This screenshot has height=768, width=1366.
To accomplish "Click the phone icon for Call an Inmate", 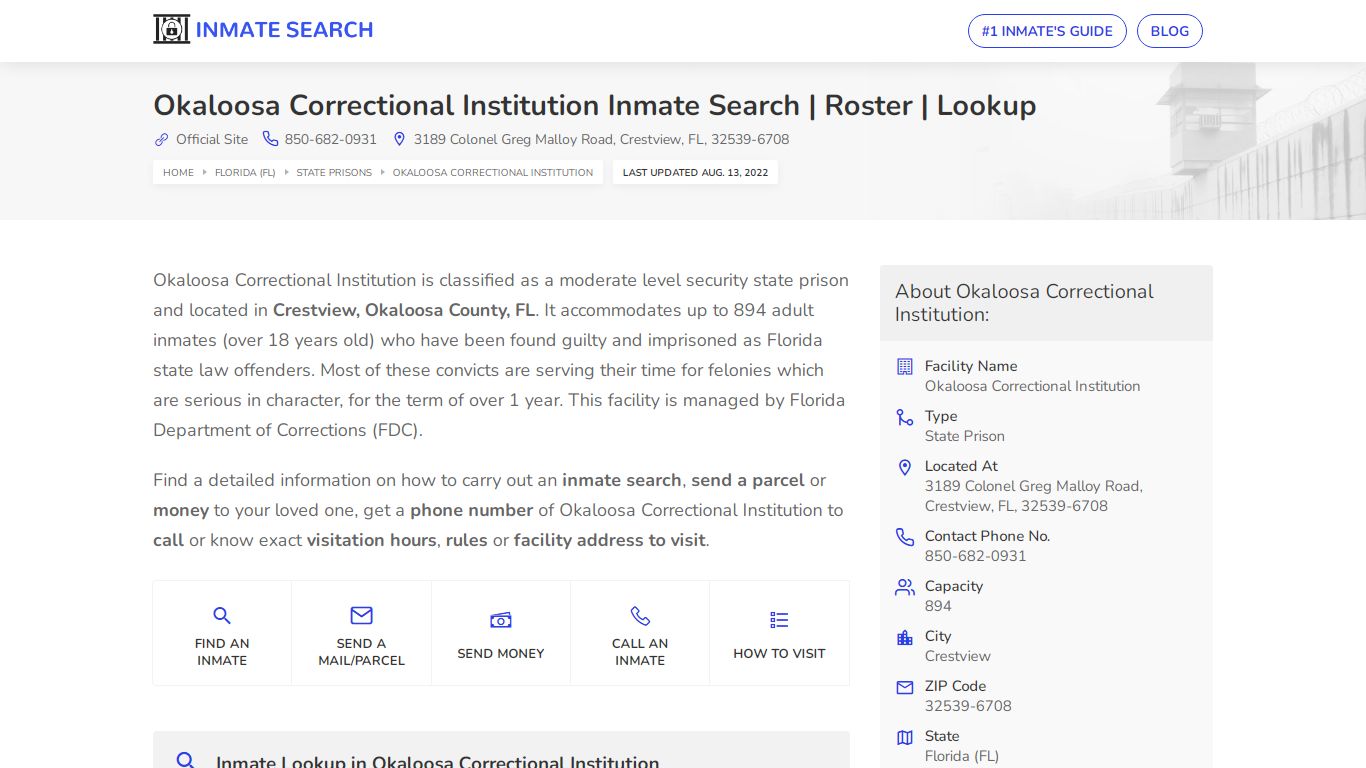I will point(640,616).
